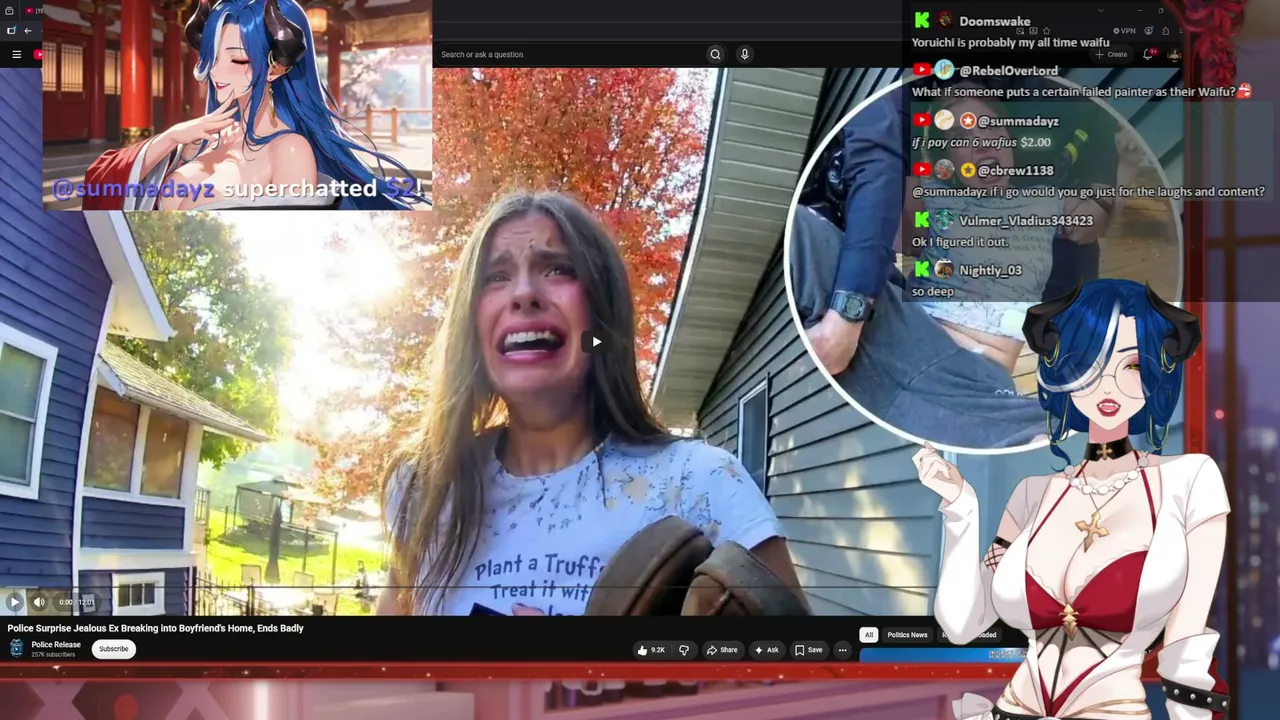Toggle the browser VPN indicator
The image size is (1280, 720).
tap(1126, 31)
